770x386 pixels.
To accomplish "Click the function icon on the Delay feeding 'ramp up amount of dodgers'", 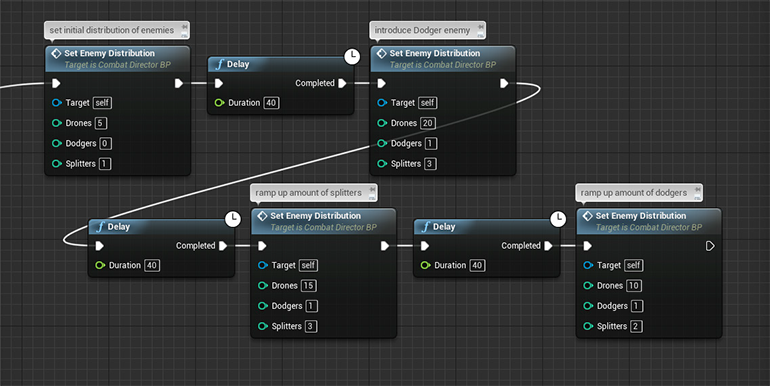I will (x=425, y=226).
